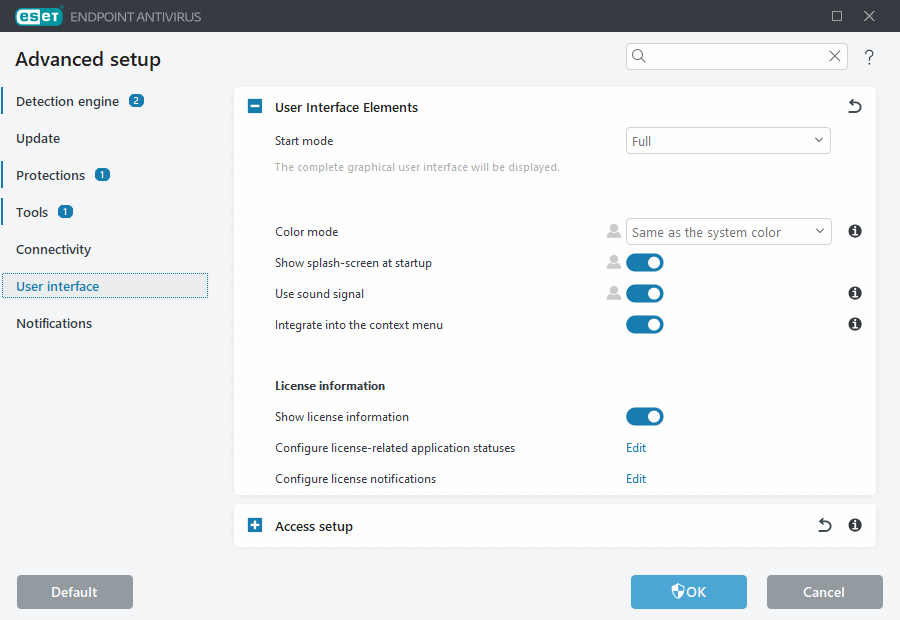This screenshot has width=900, height=620.
Task: Disable Integrate into the context menu
Action: coord(645,324)
